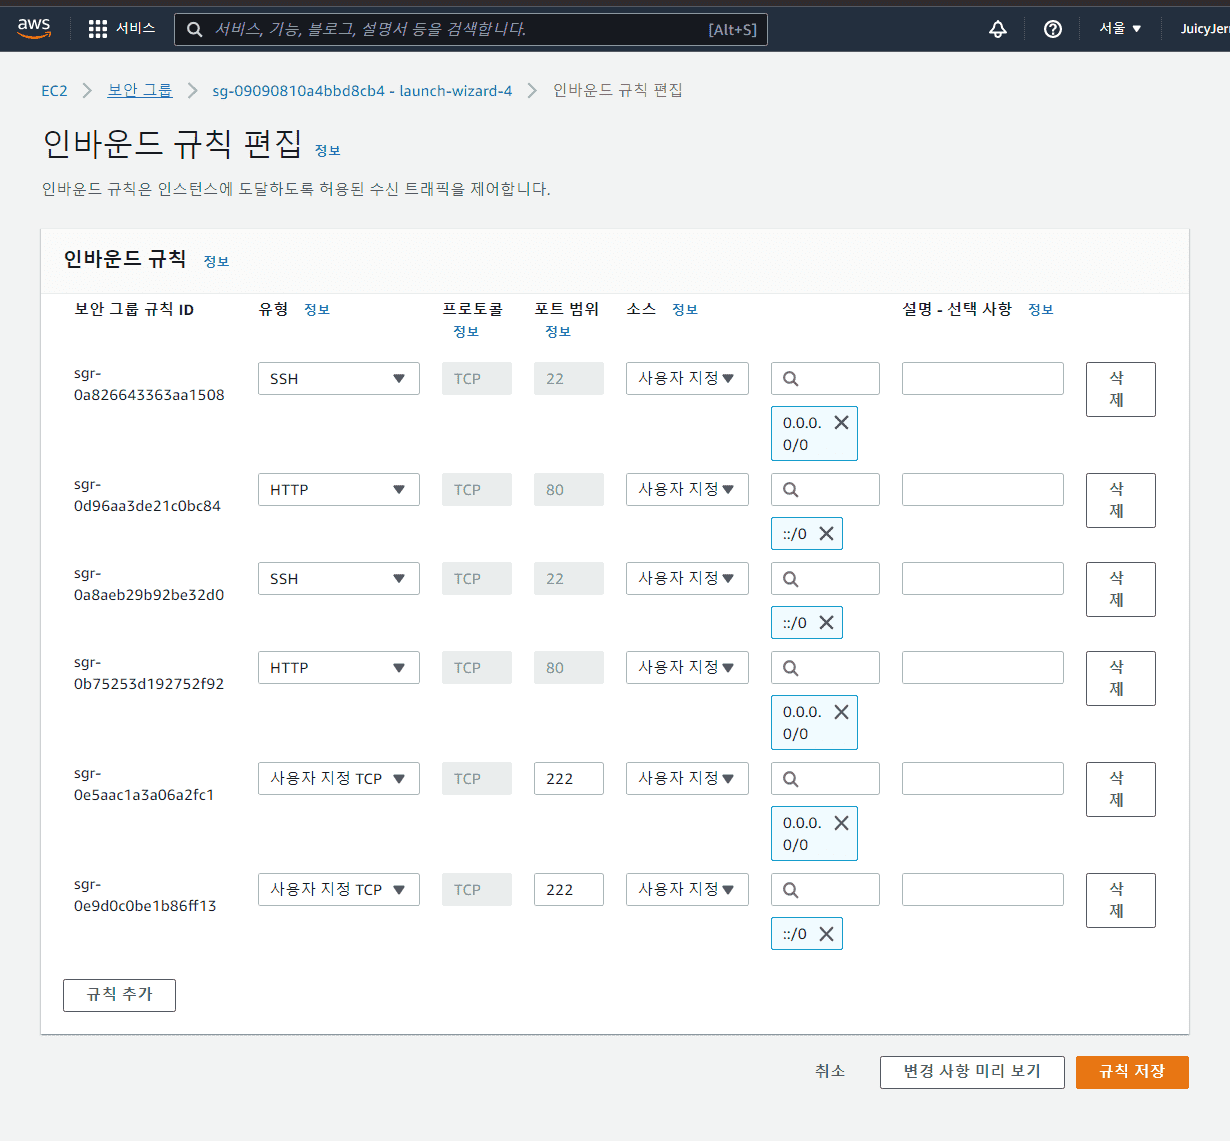This screenshot has height=1141, width=1230.
Task: Focus source search field for rule sgr-0a8aeb29b92be32d0
Action: click(825, 579)
